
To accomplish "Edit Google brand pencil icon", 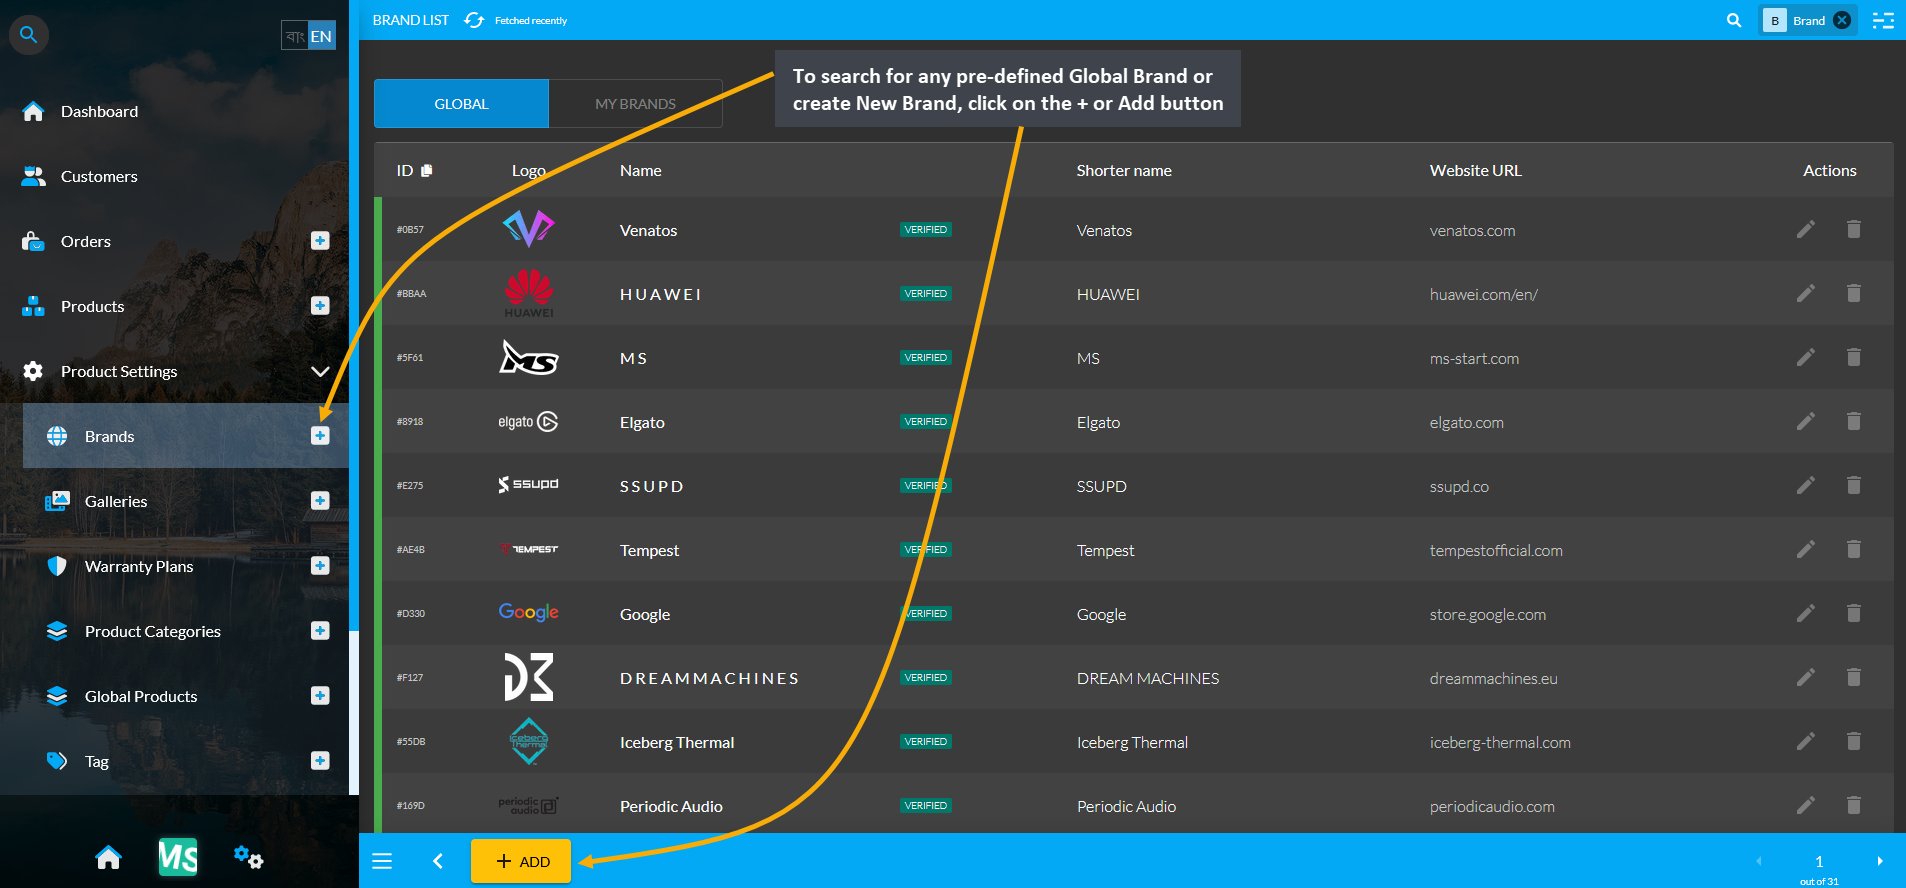I will coord(1805,613).
